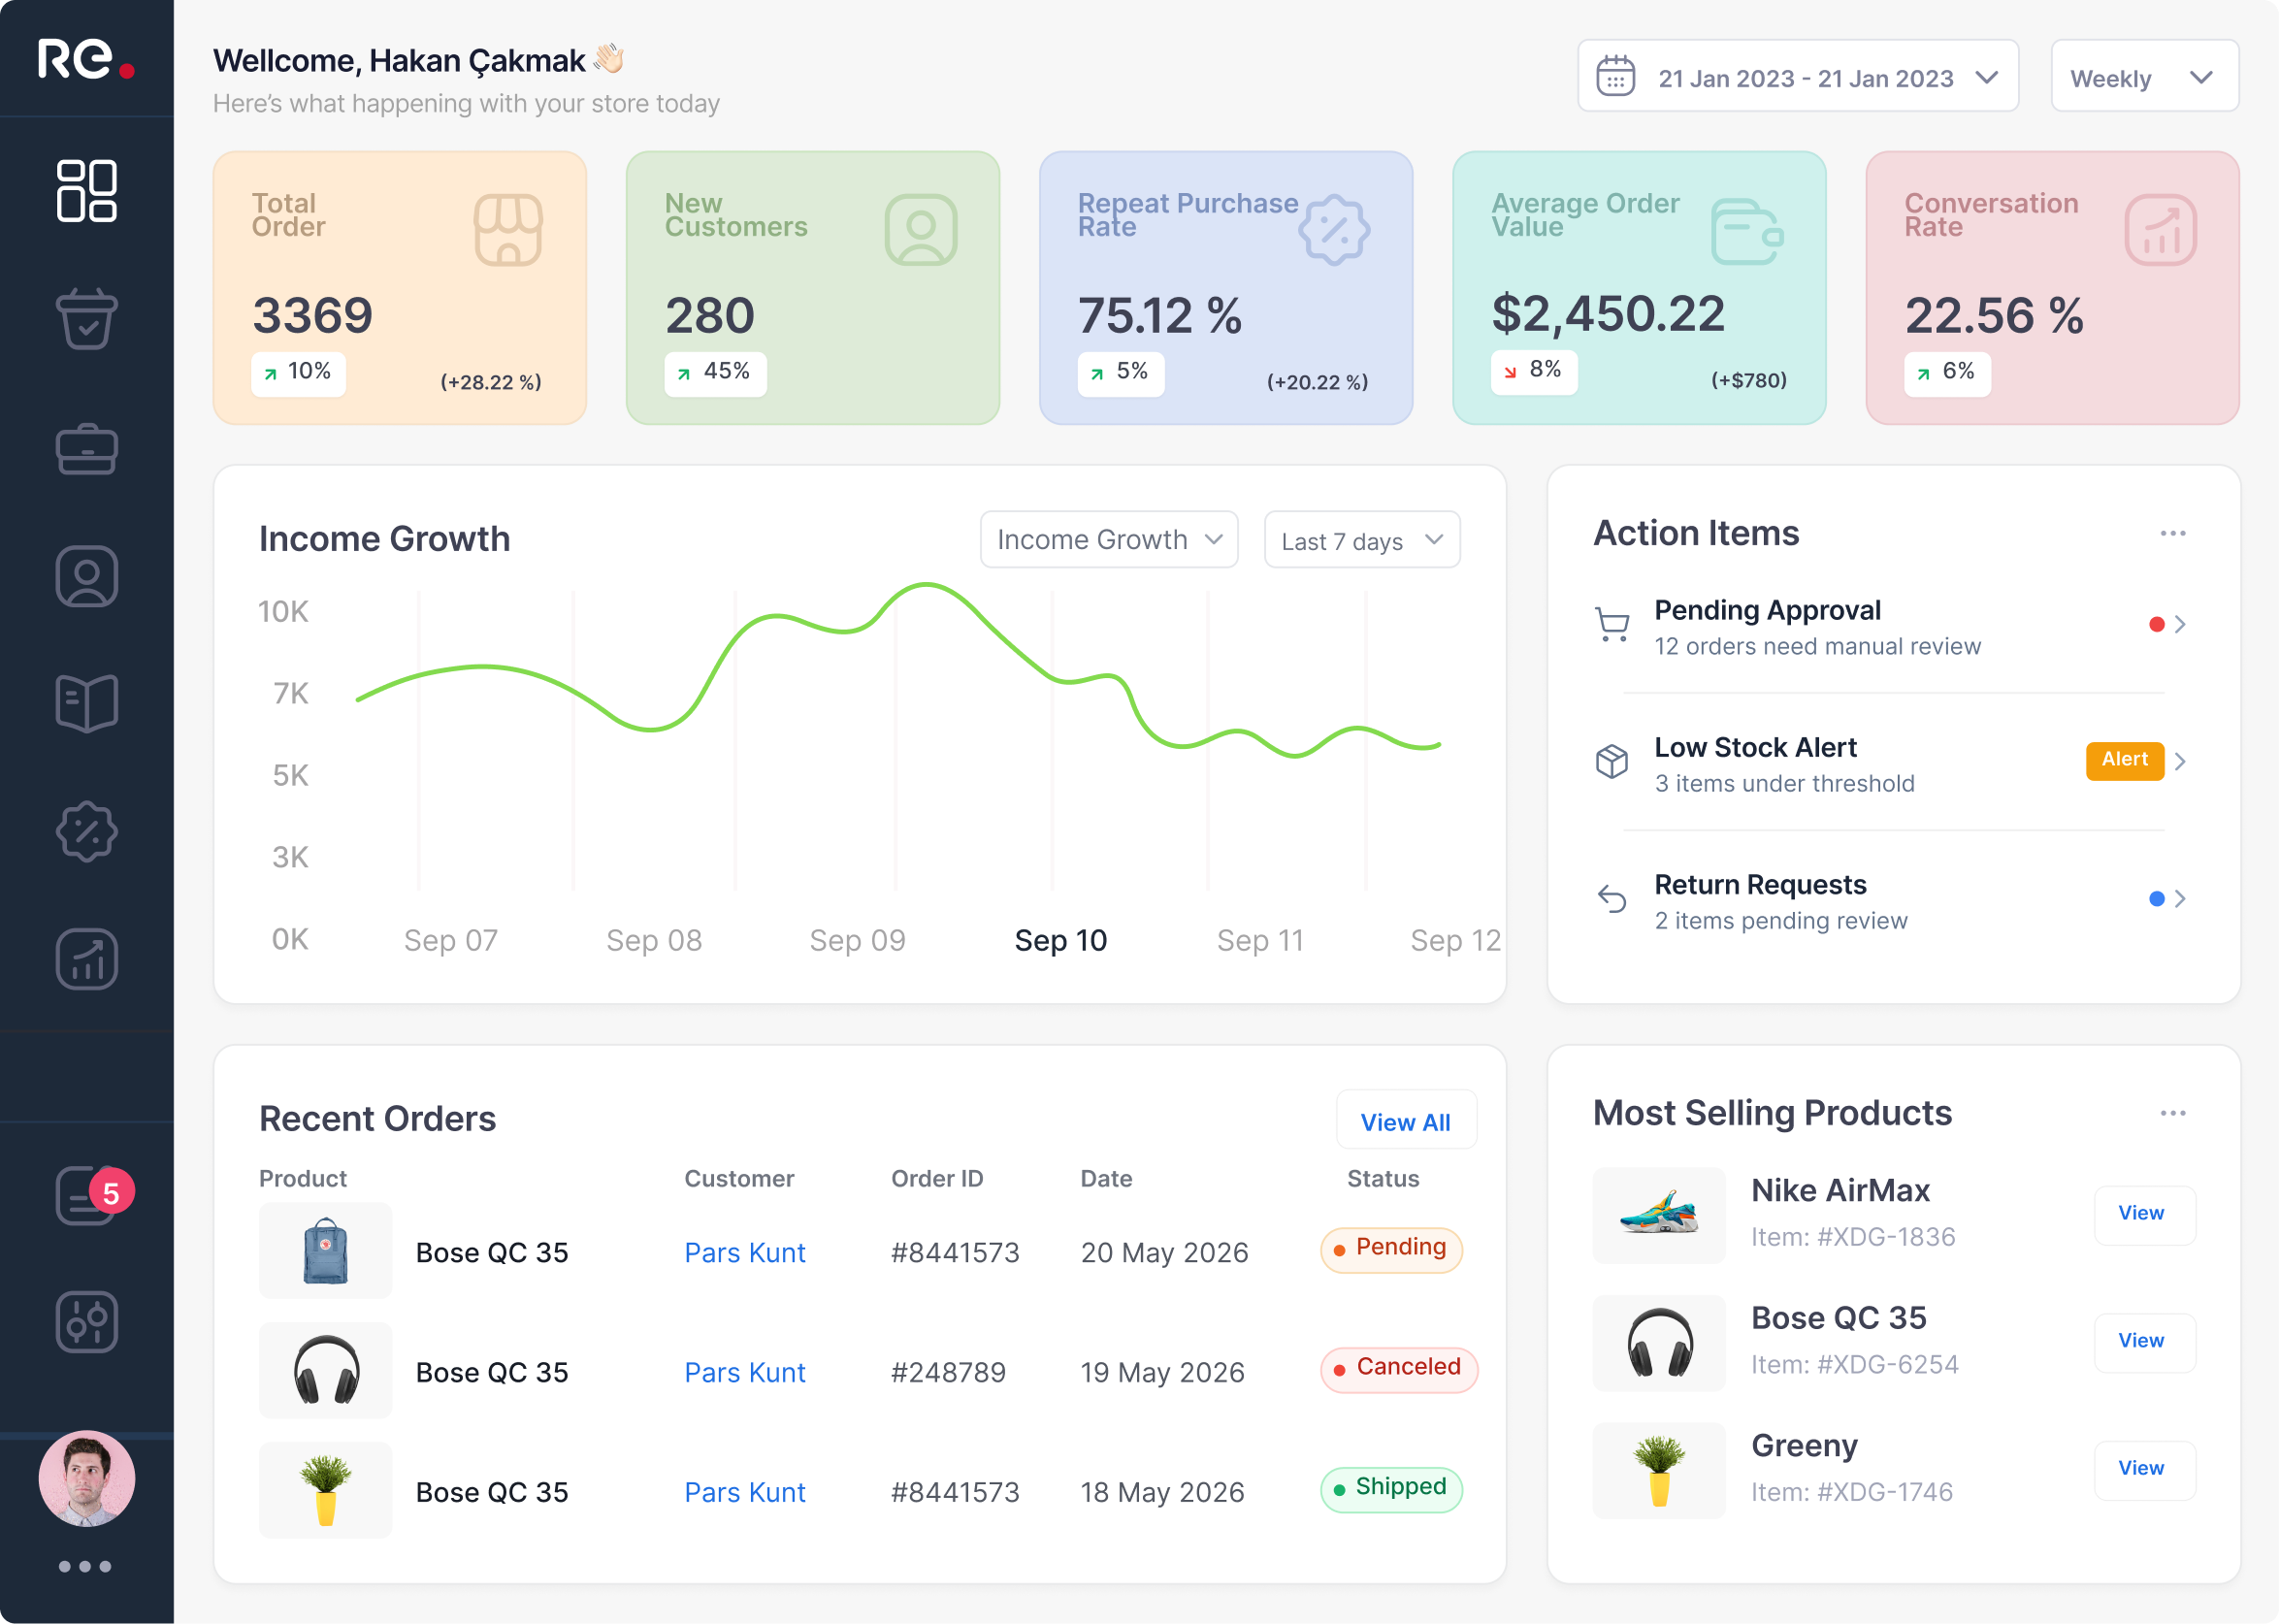Click the Nike AirMax sneaker thumbnail
The height and width of the screenshot is (1624, 2279).
[1658, 1214]
